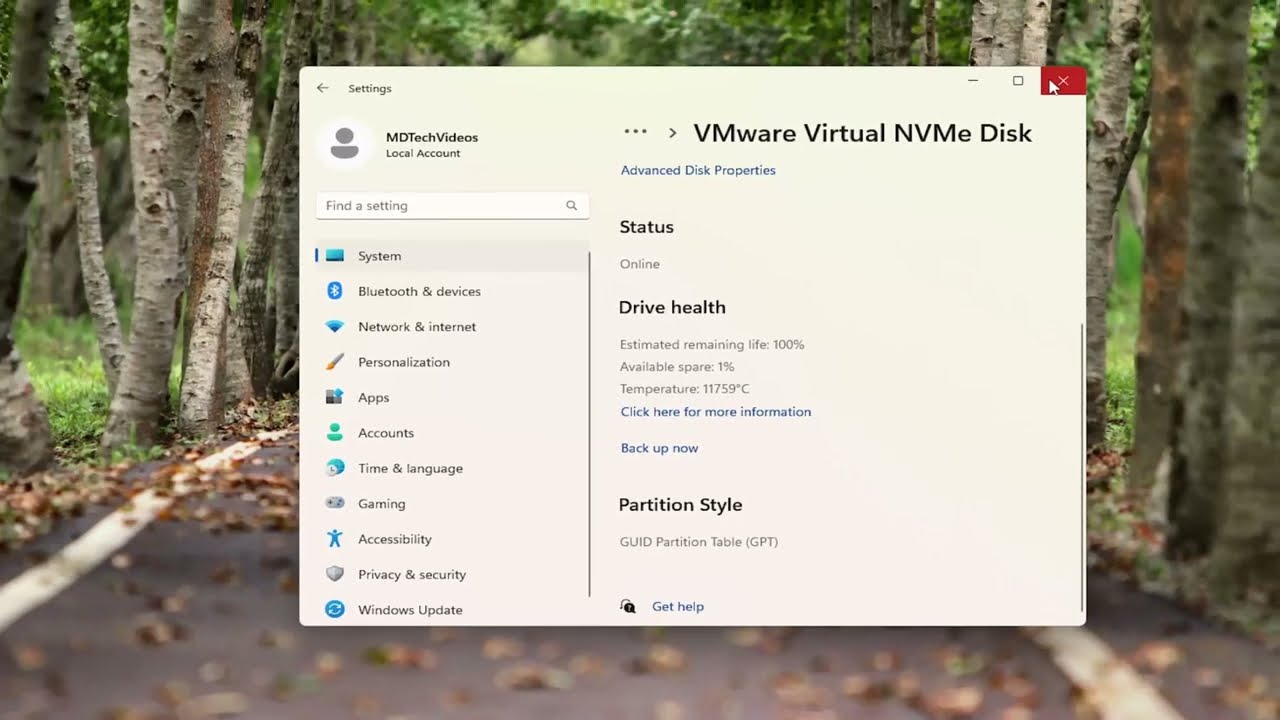Click the Time & language globe icon
Viewport: 1280px width, 720px height.
(335, 468)
